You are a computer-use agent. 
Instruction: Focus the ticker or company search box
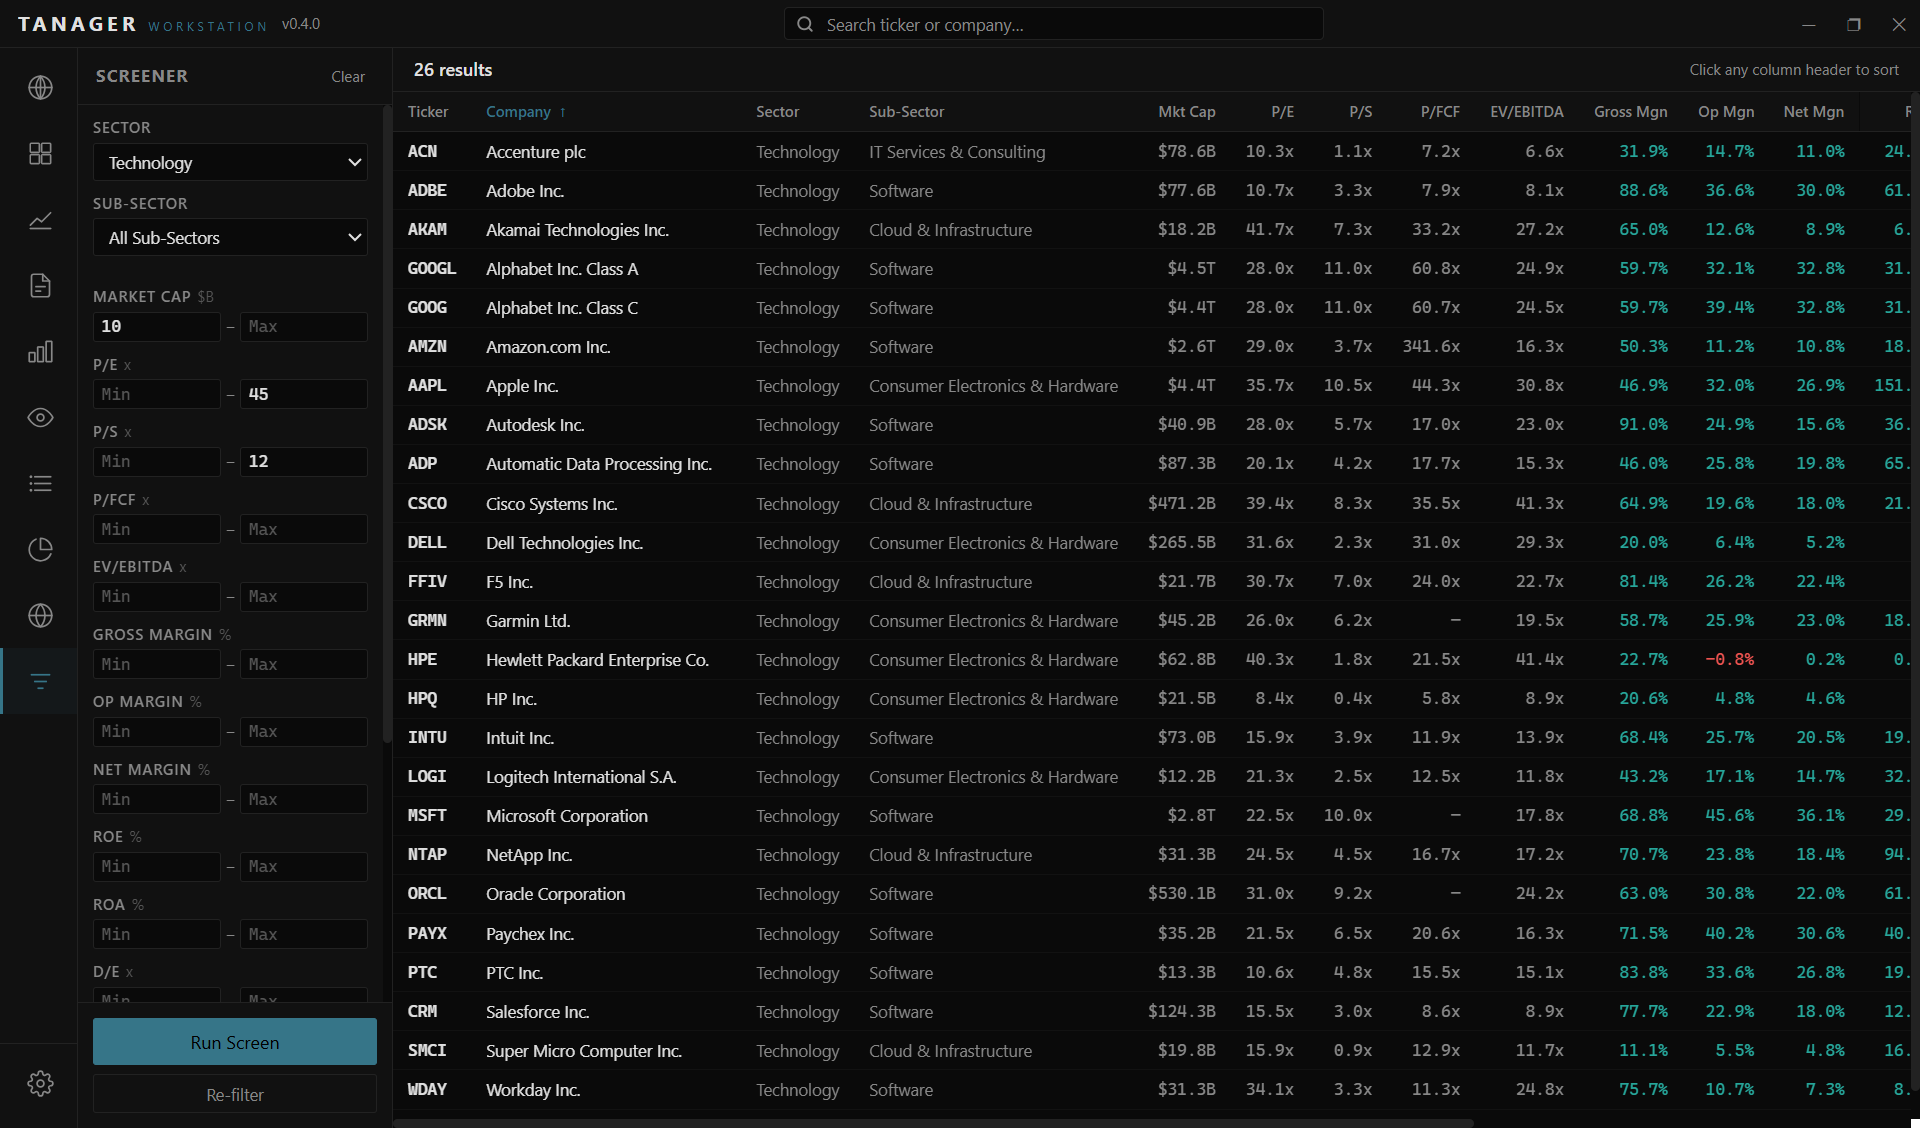(1054, 24)
